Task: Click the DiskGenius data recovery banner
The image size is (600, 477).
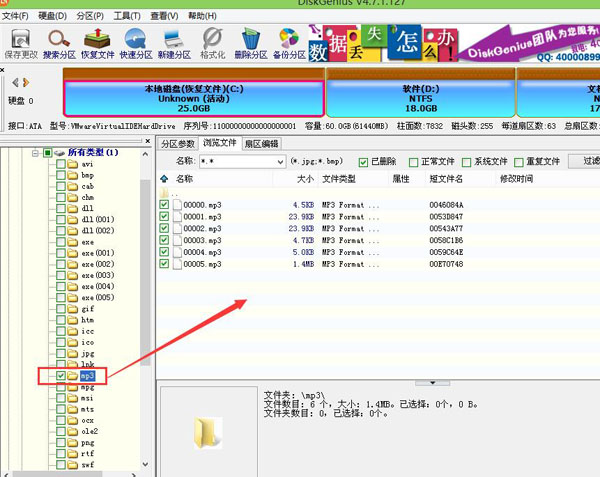Action: click(x=454, y=43)
